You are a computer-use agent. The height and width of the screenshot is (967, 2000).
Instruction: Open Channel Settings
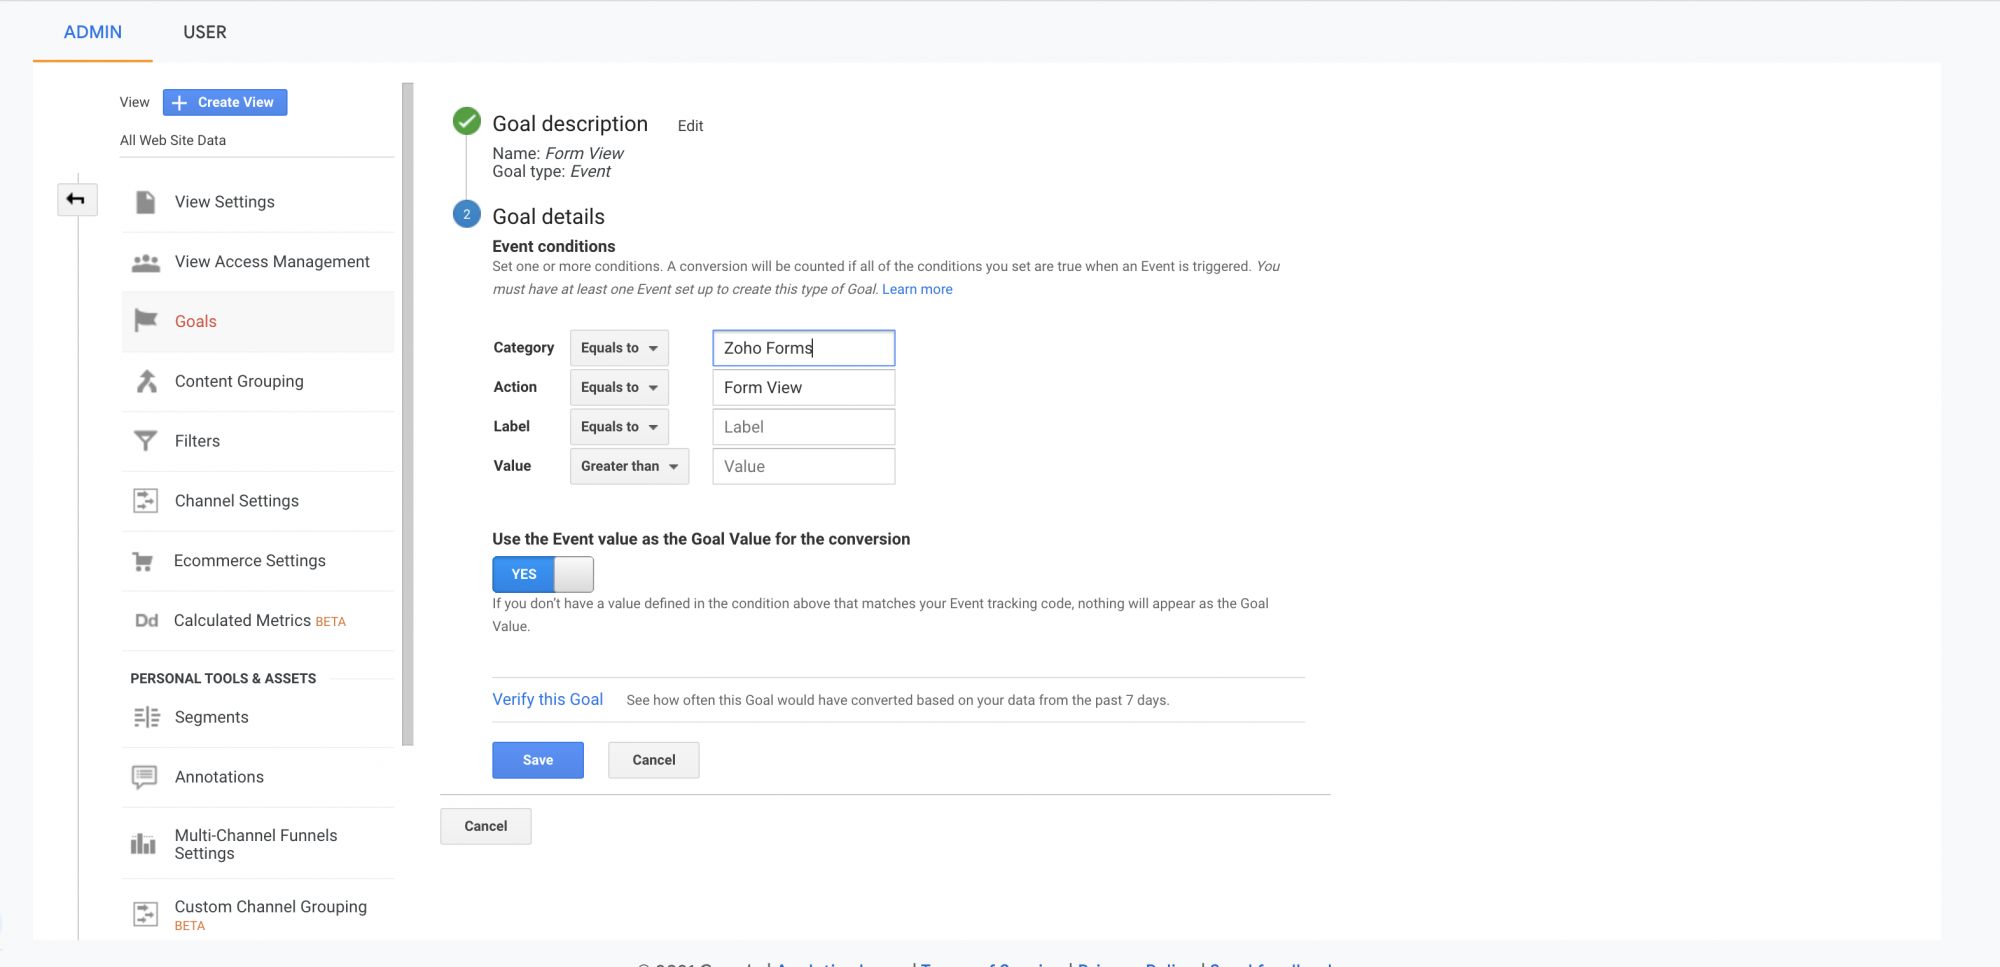point(236,500)
